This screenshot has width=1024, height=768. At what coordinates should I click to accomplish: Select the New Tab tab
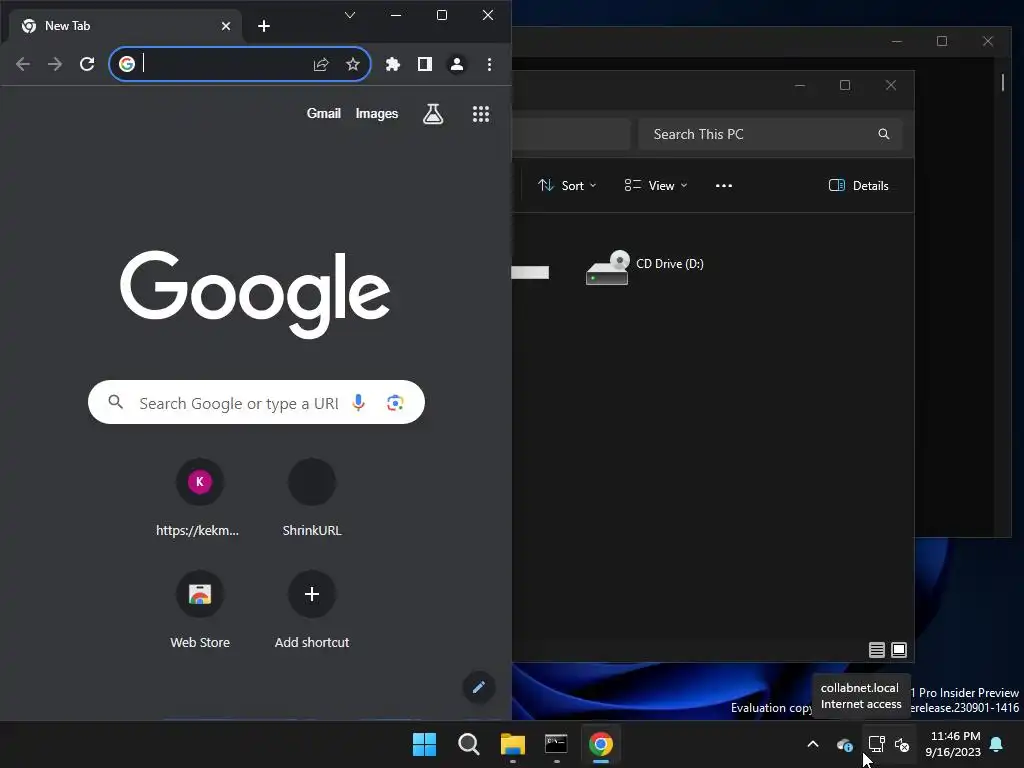[x=125, y=26]
